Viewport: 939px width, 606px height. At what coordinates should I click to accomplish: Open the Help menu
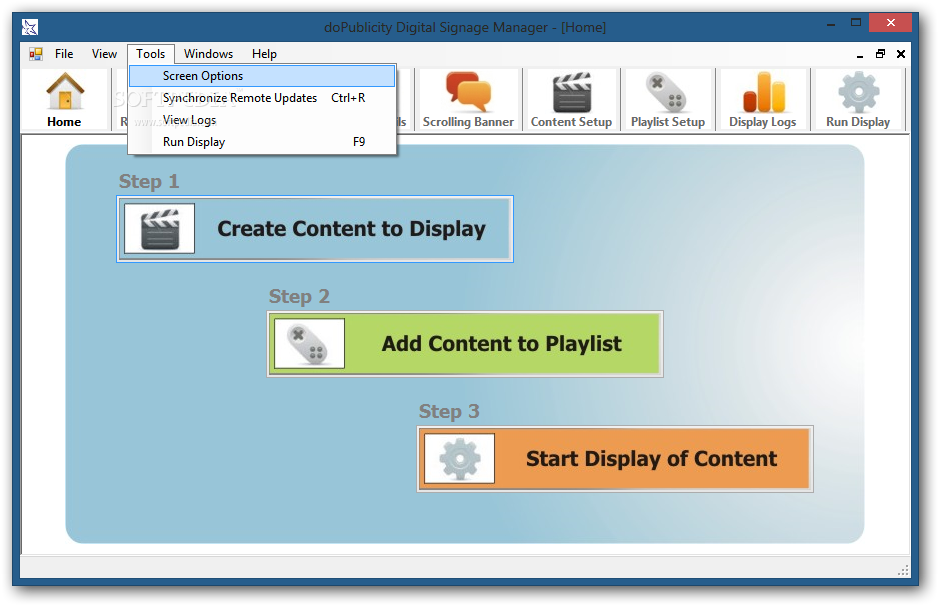coord(264,54)
